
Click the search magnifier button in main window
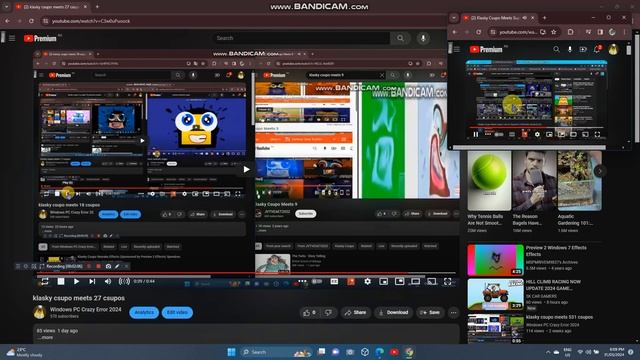pos(400,38)
